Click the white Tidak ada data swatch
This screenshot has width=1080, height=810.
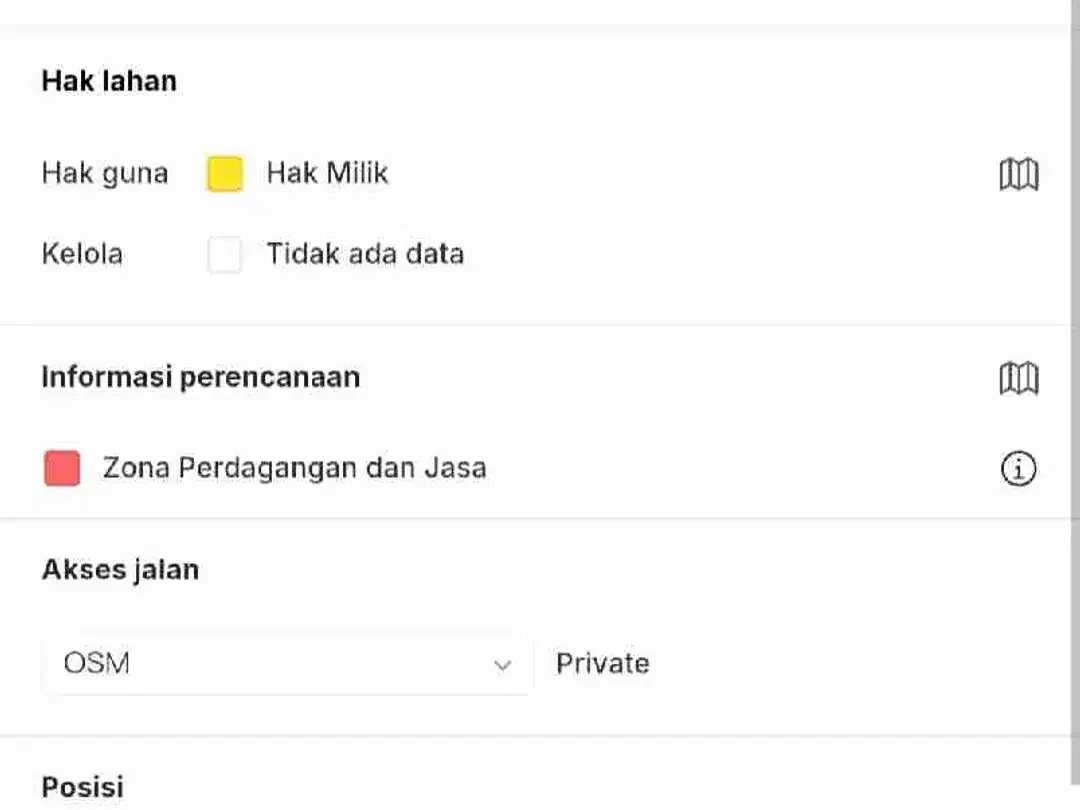pyautogui.click(x=225, y=254)
